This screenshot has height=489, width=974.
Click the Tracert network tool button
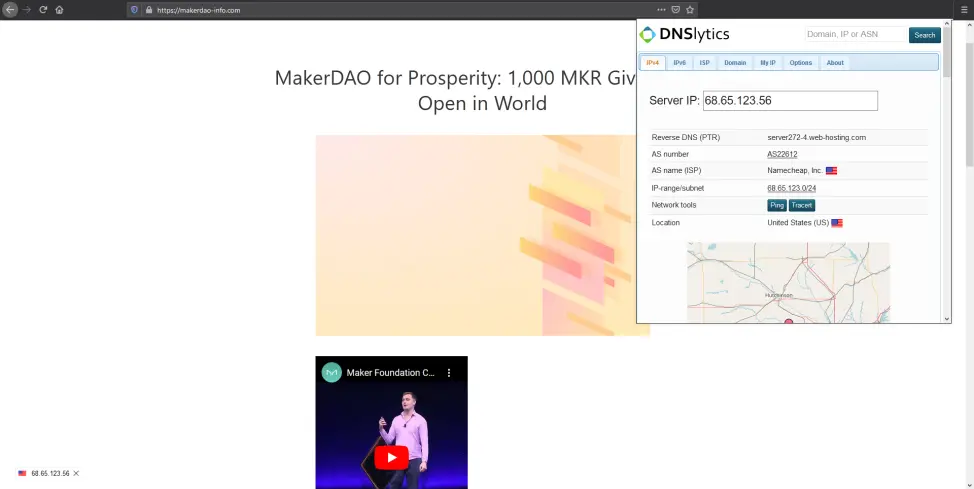801,205
